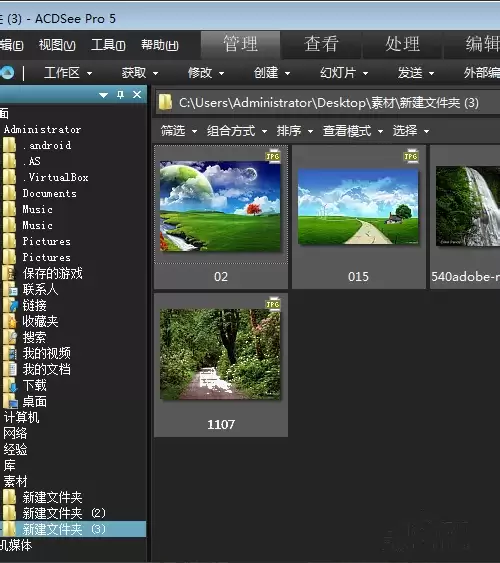Open the 获取 dropdown
Image resolution: width=500 pixels, height=563 pixels.
pos(140,73)
